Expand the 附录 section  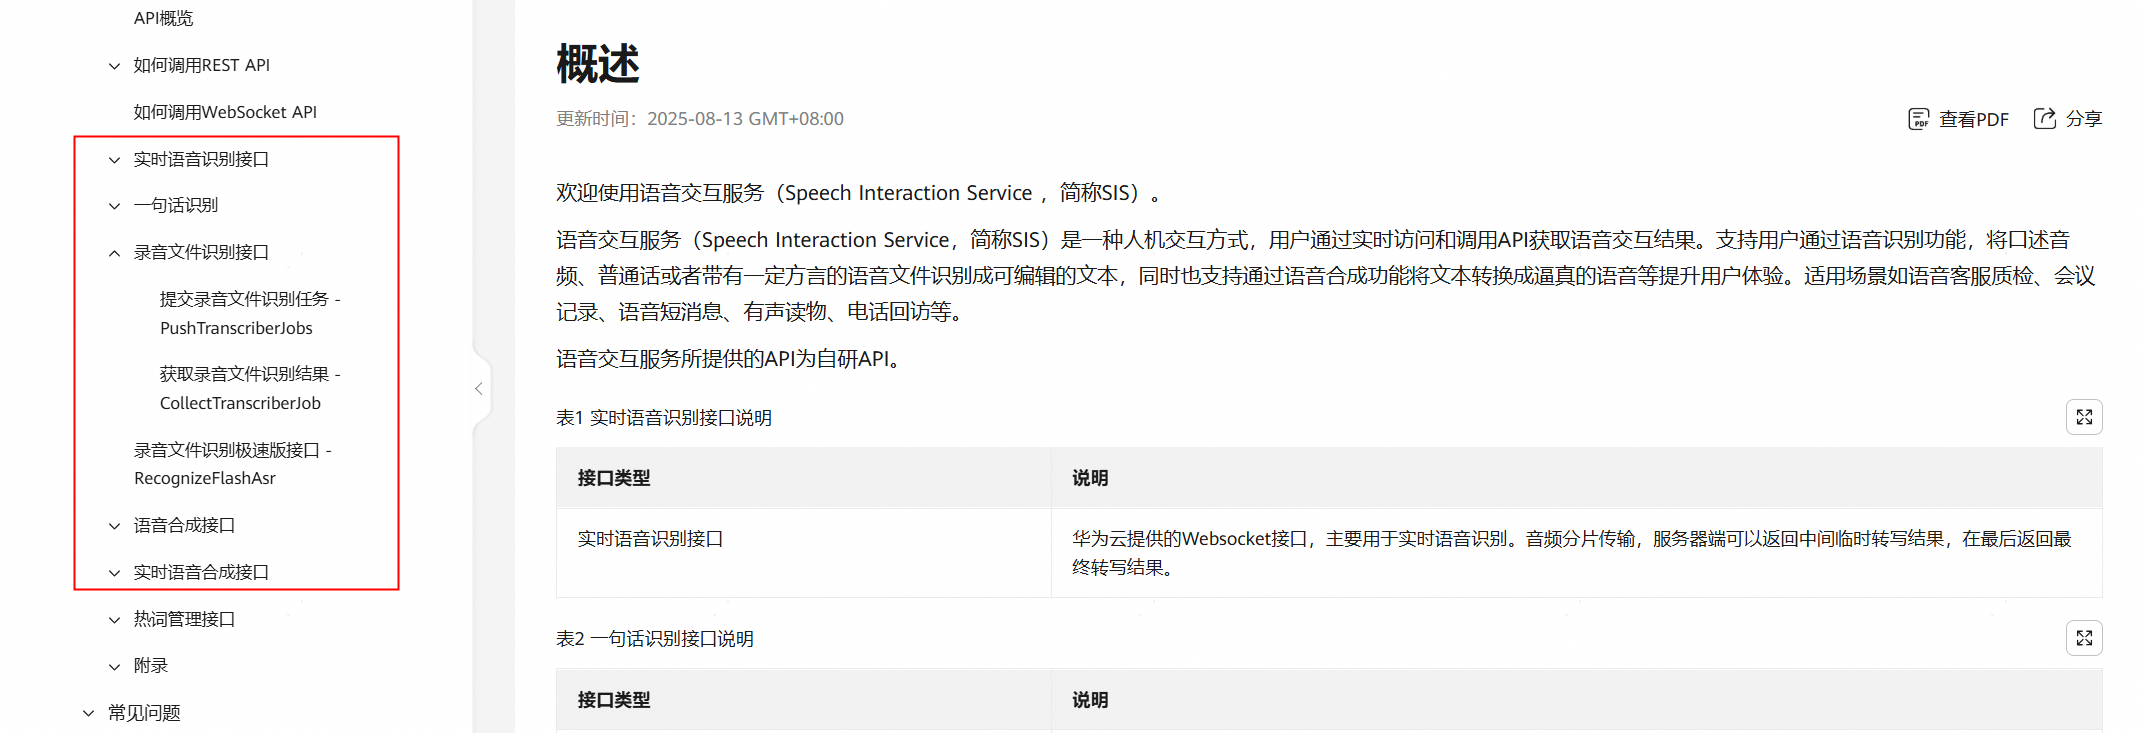[x=115, y=667]
